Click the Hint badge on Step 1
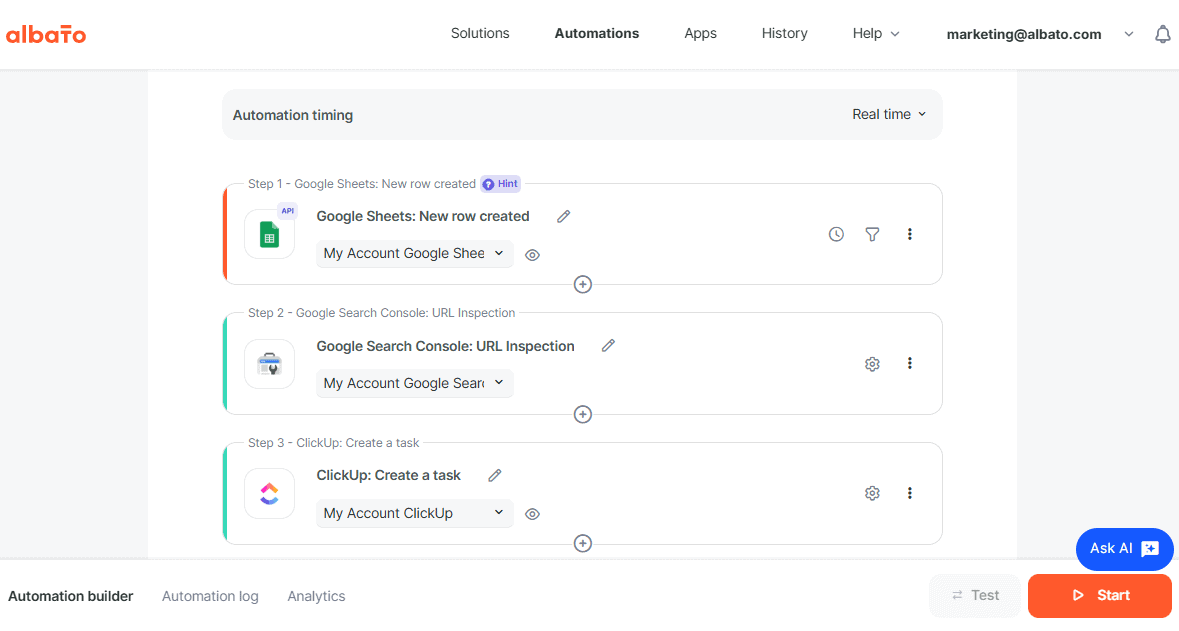 pos(501,184)
